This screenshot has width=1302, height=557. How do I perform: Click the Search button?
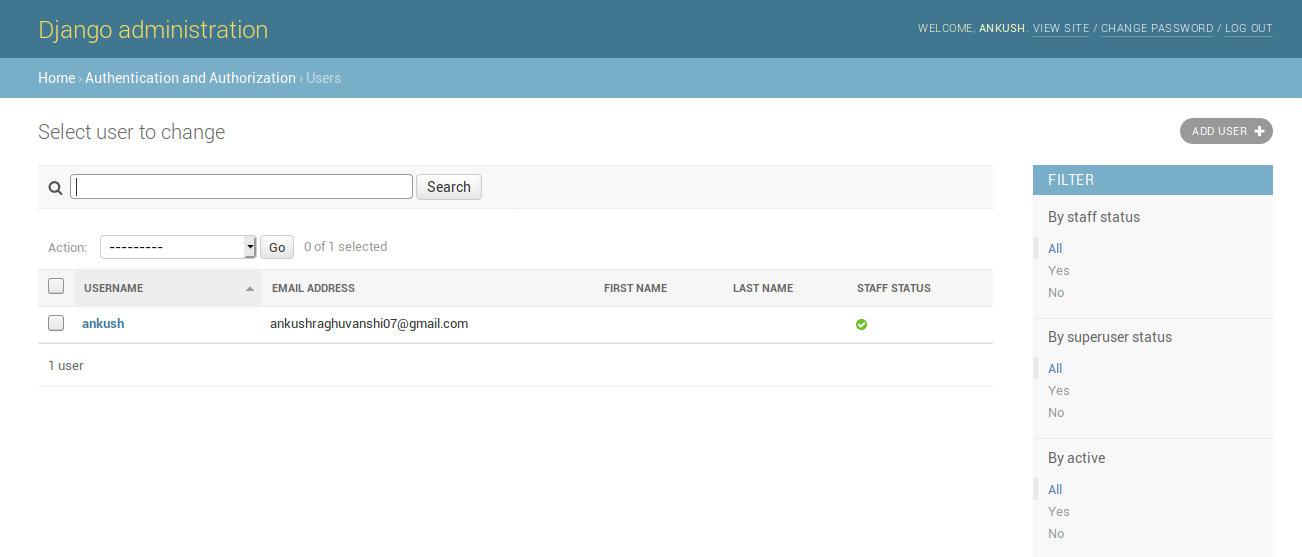(x=449, y=187)
